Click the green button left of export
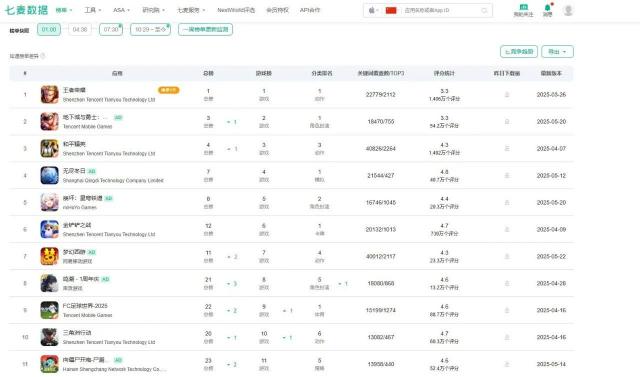Image resolution: width=640 pixels, height=377 pixels. (x=519, y=52)
